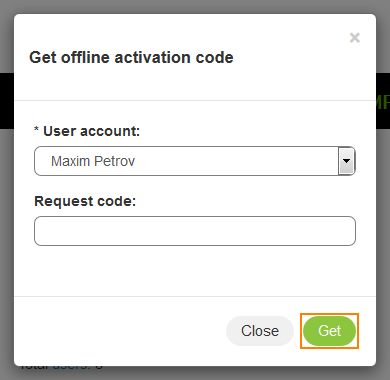Click the Get offline activation code title

(131, 57)
